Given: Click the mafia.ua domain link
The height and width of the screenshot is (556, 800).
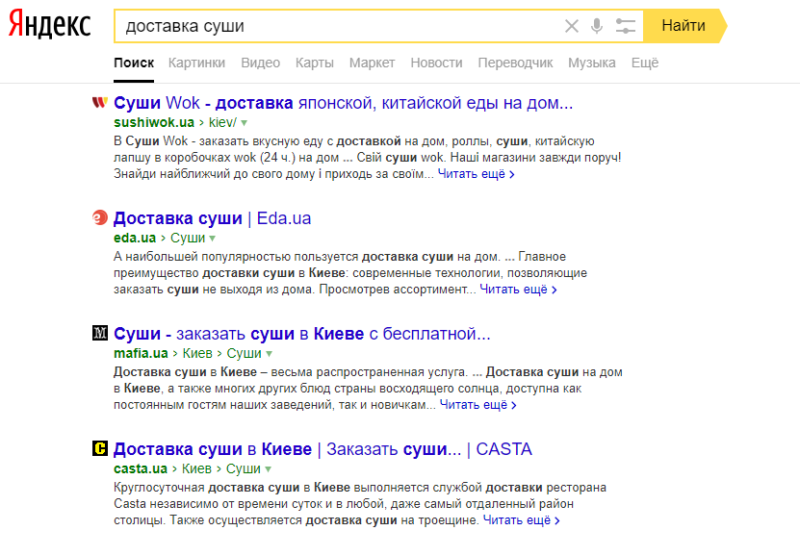Looking at the screenshot, I should coord(141,353).
